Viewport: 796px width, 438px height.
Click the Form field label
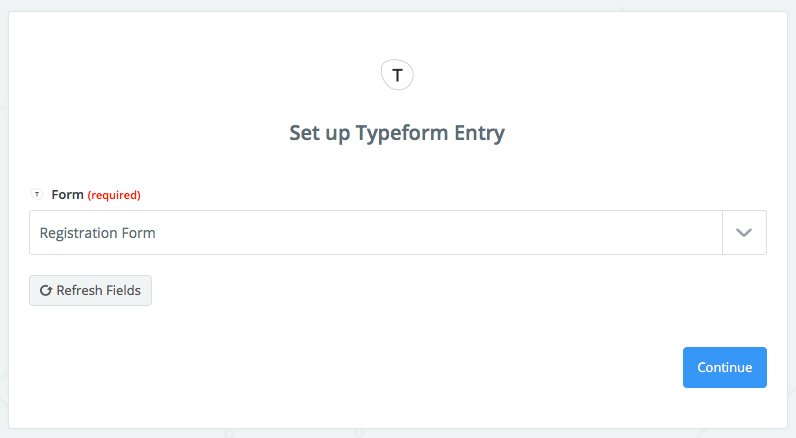[x=67, y=194]
